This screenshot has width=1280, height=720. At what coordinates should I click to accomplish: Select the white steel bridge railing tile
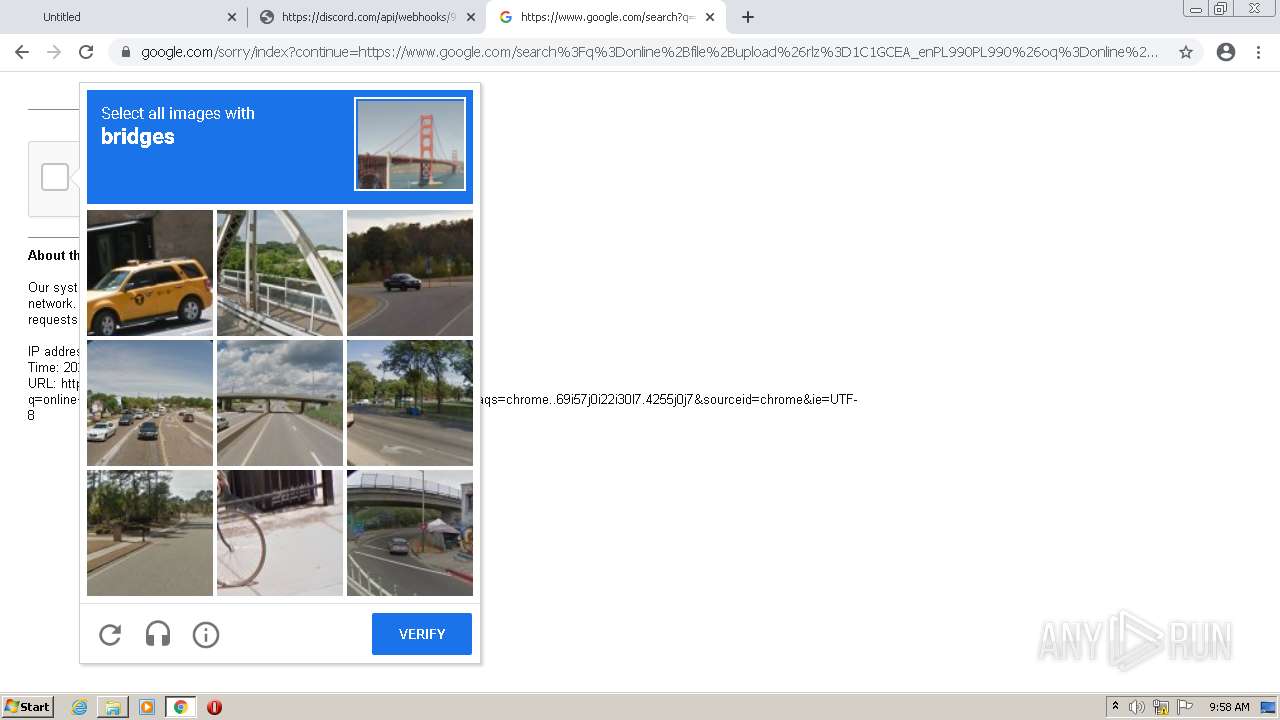(280, 273)
